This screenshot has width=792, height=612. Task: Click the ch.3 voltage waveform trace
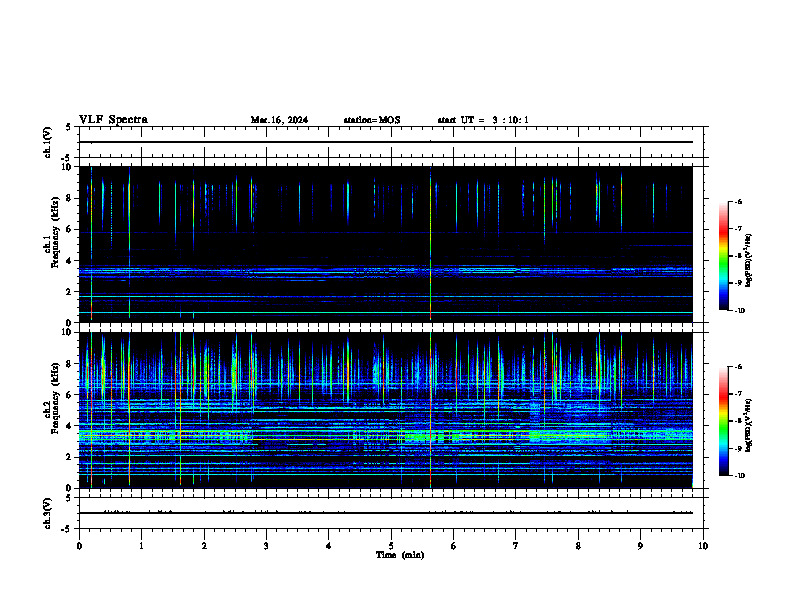tap(385, 513)
